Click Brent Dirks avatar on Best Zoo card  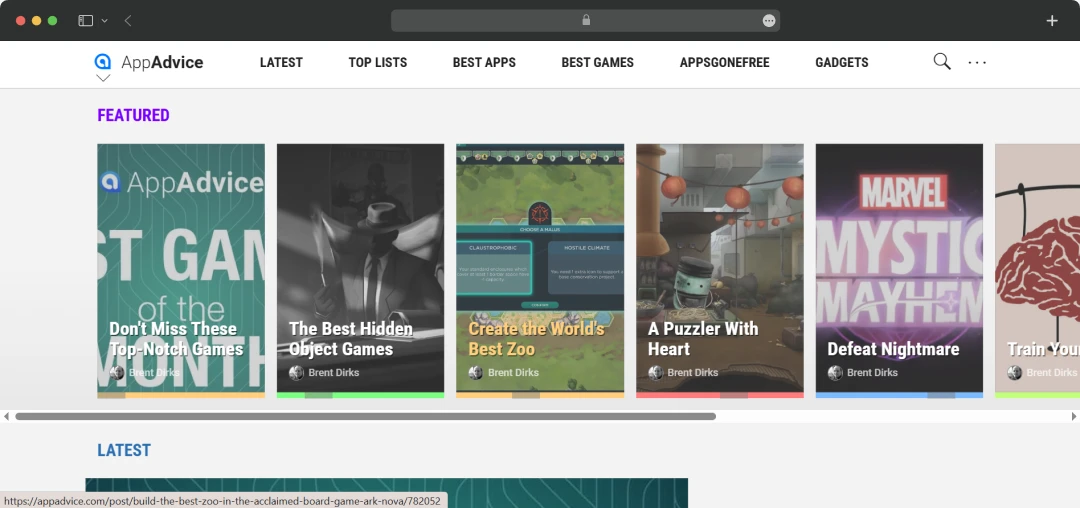pyautogui.click(x=476, y=372)
